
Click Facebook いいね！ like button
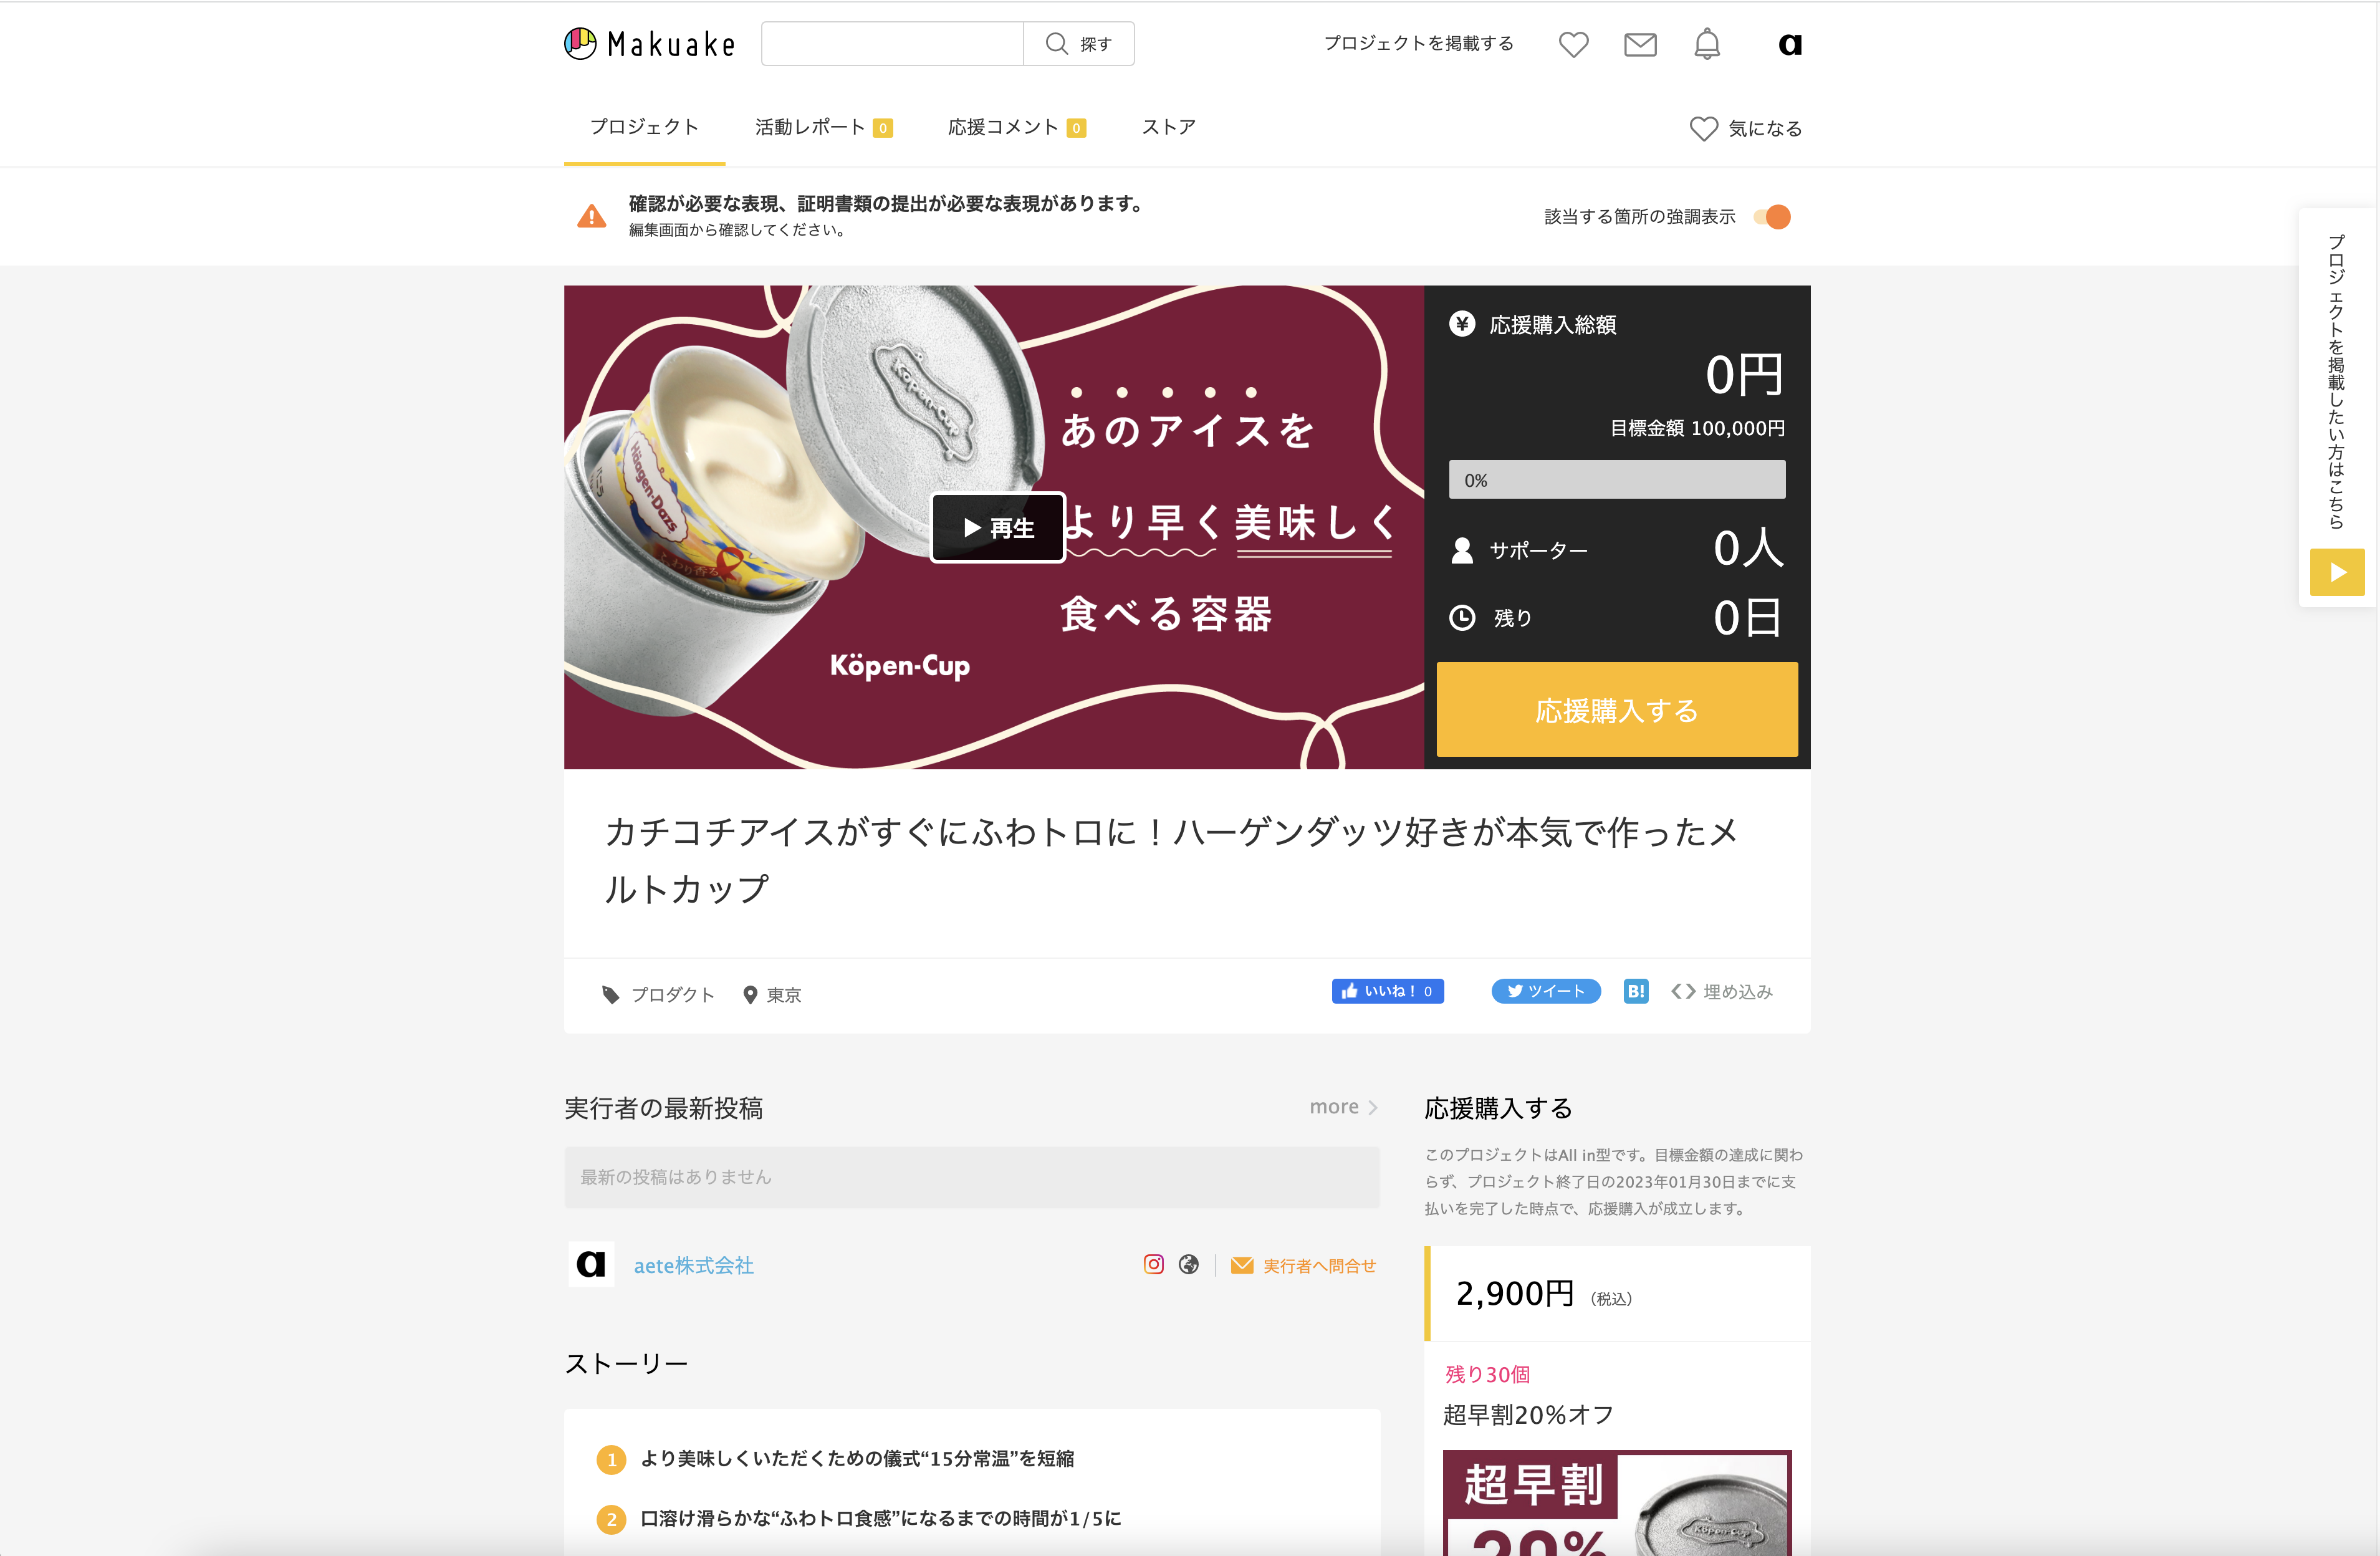point(1388,991)
